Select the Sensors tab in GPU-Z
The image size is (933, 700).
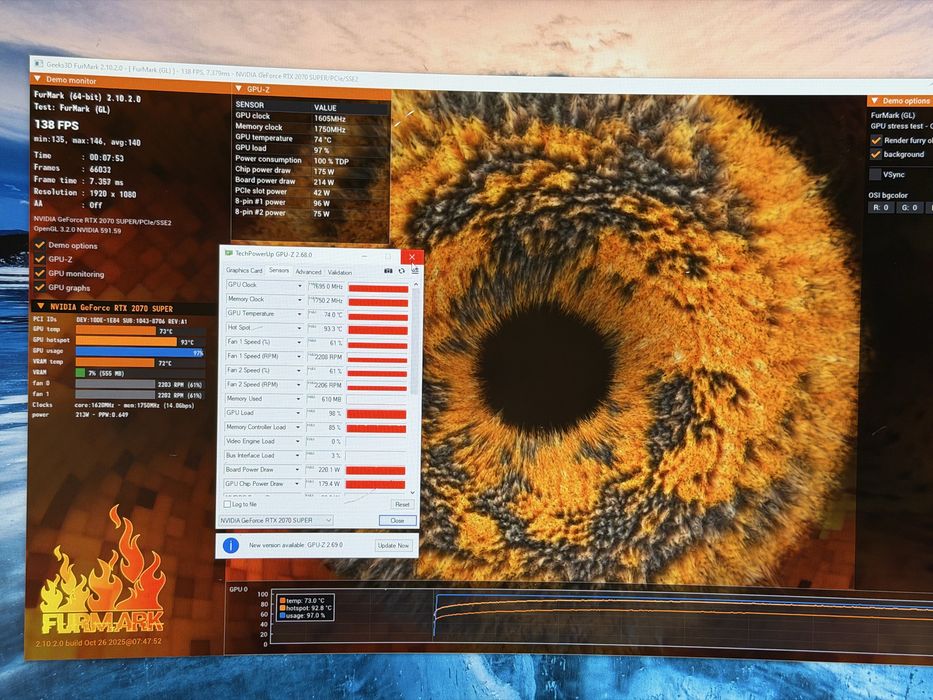(x=278, y=270)
